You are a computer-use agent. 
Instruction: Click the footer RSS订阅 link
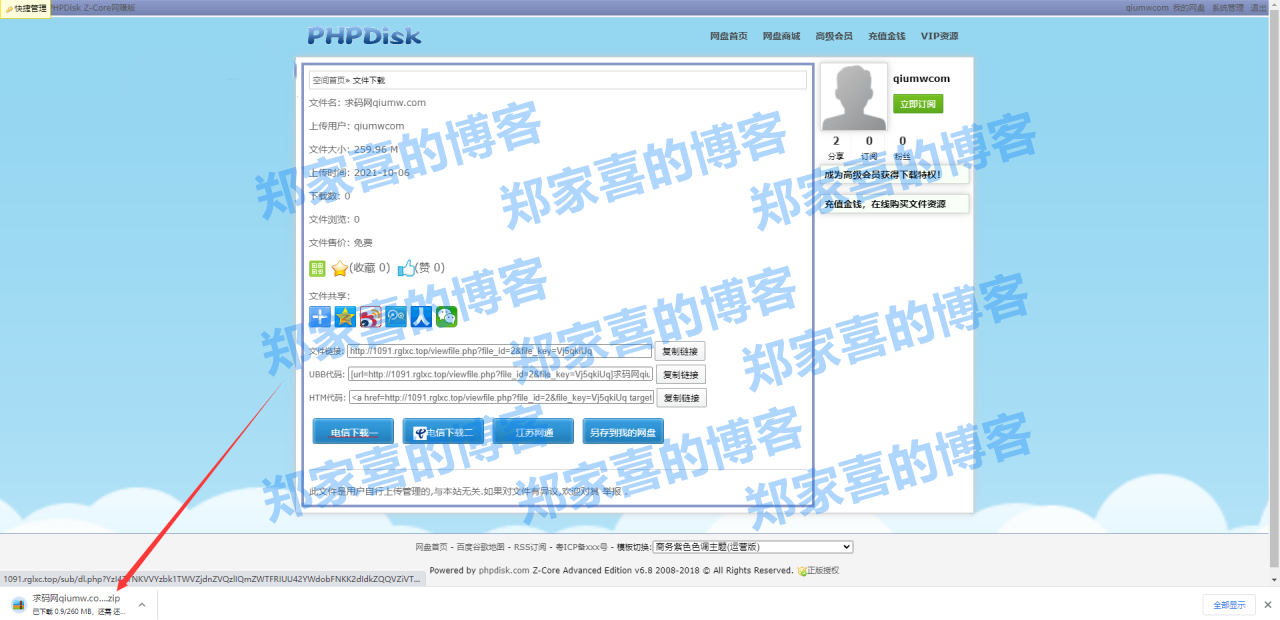pyautogui.click(x=530, y=547)
